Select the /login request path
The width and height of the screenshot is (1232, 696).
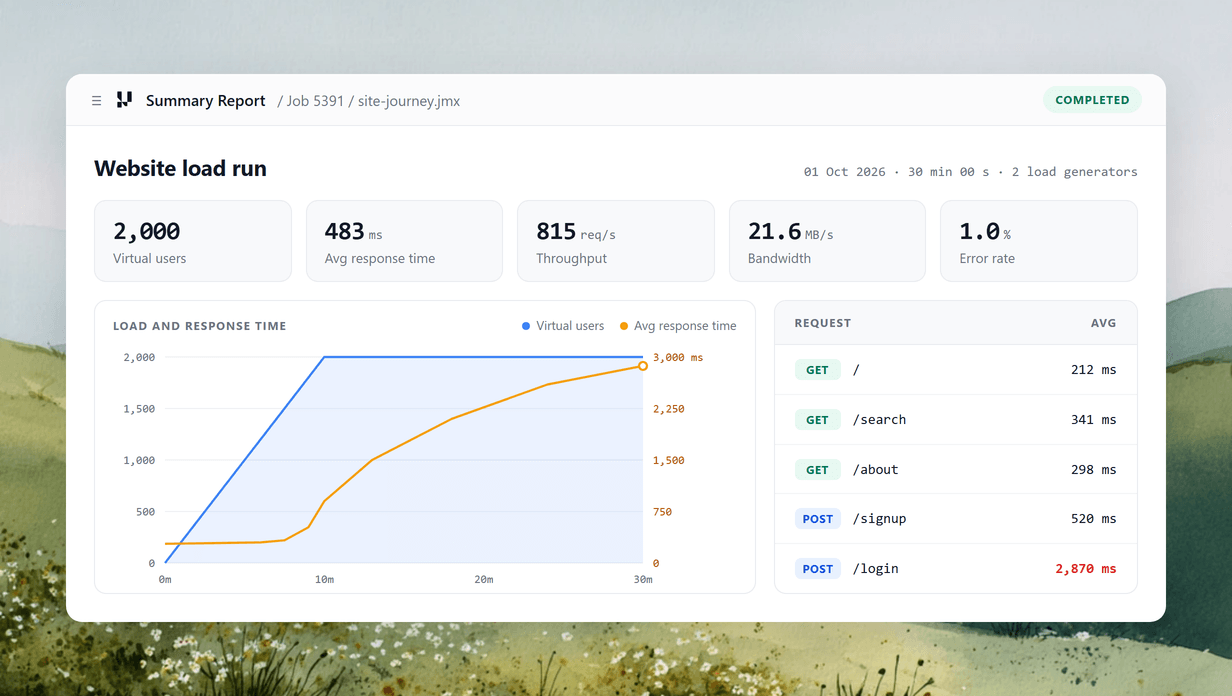tap(875, 569)
